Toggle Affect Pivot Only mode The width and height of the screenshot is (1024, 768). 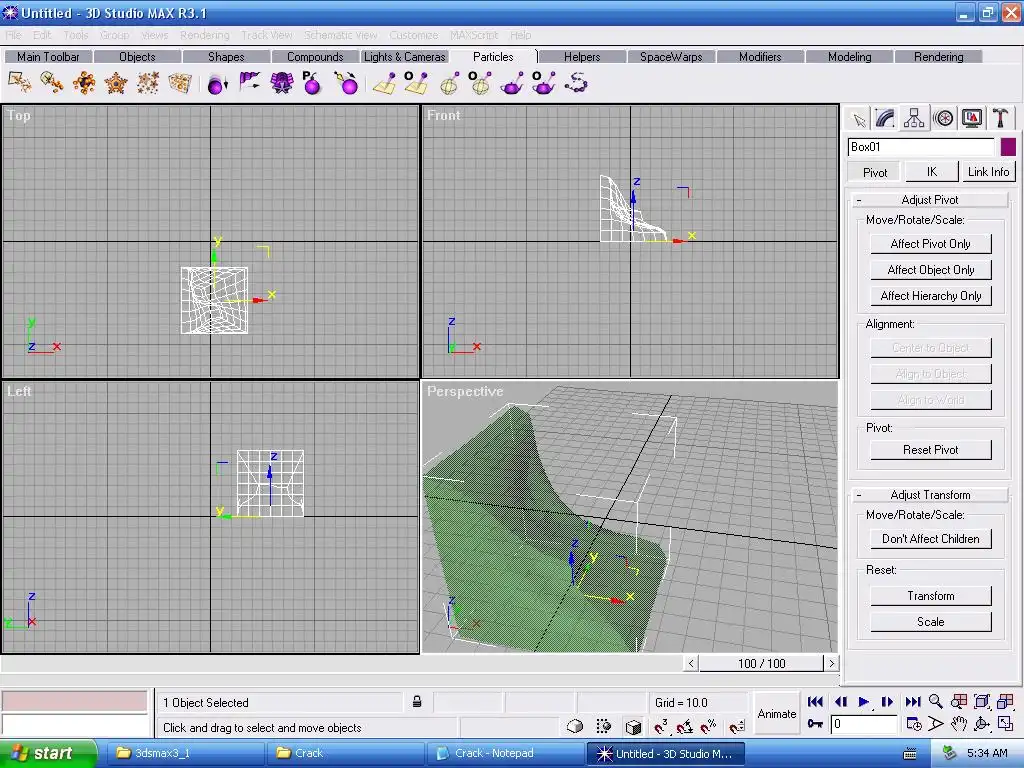931,244
